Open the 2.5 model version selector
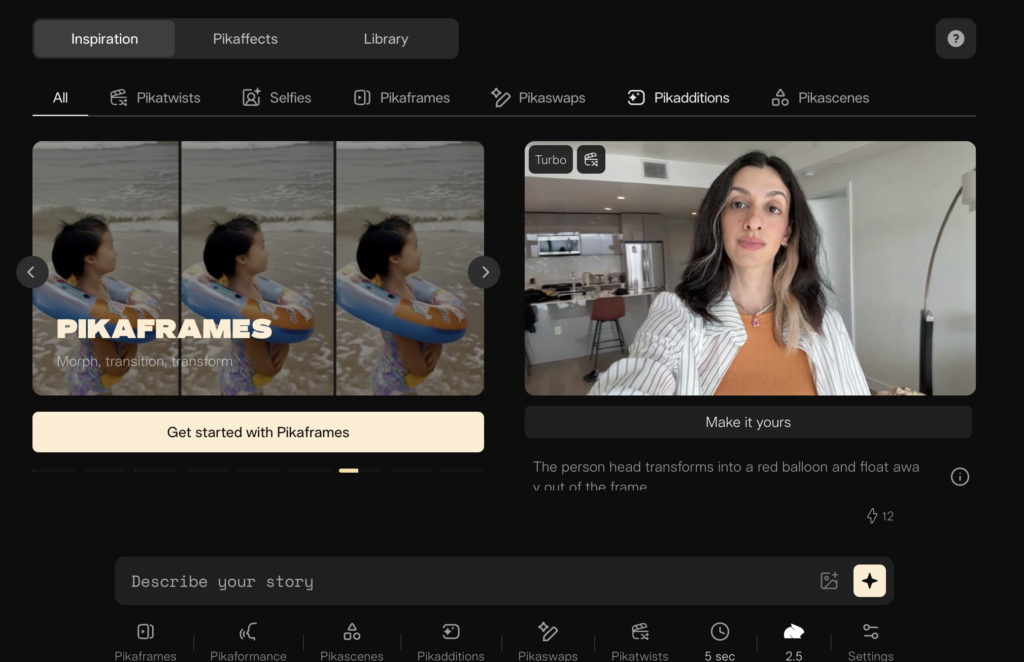 click(793, 640)
